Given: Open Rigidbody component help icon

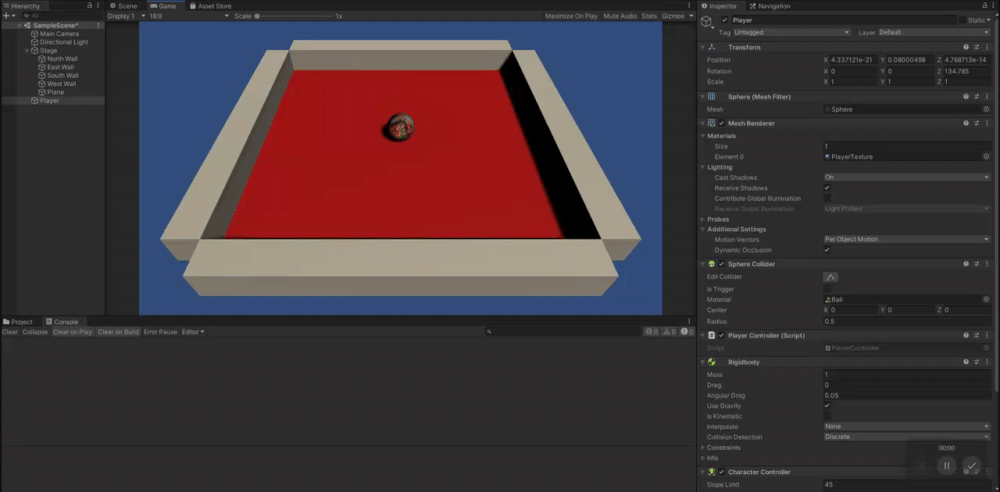Looking at the screenshot, I should 966,362.
